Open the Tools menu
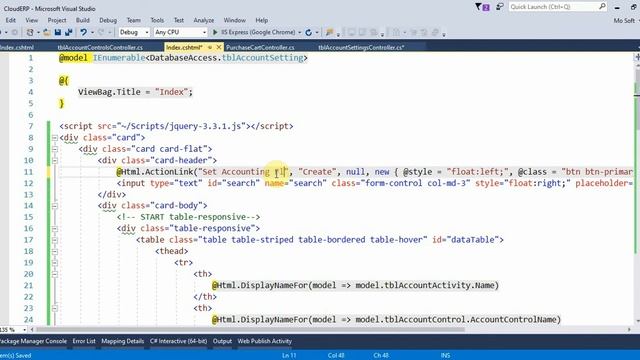640x360 pixels. tap(157, 20)
